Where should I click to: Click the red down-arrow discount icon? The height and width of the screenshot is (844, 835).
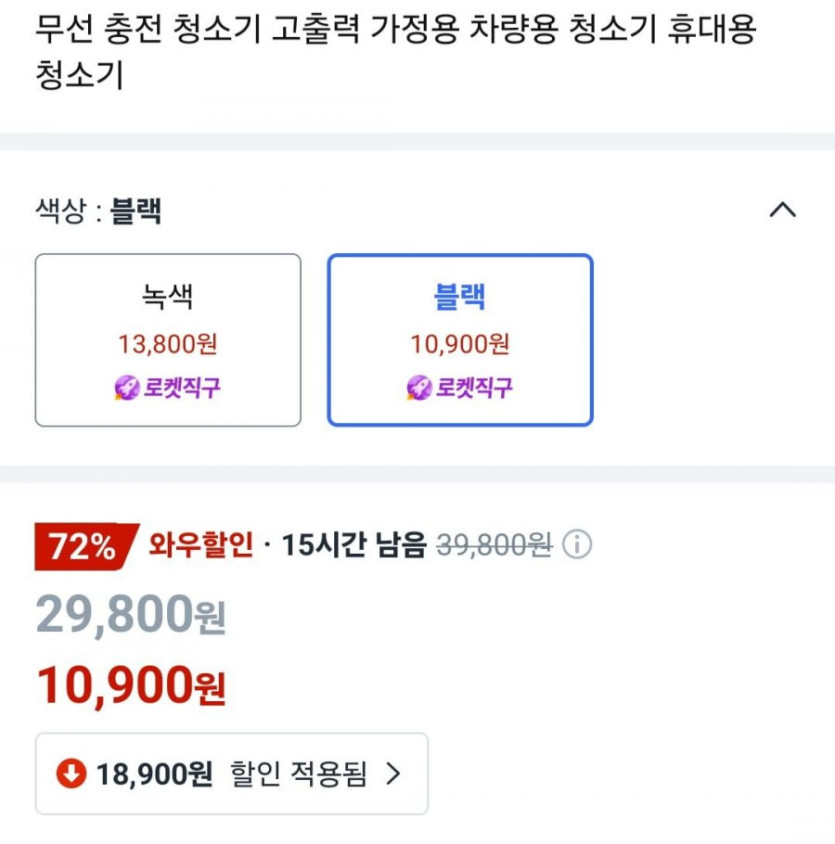pos(71,773)
